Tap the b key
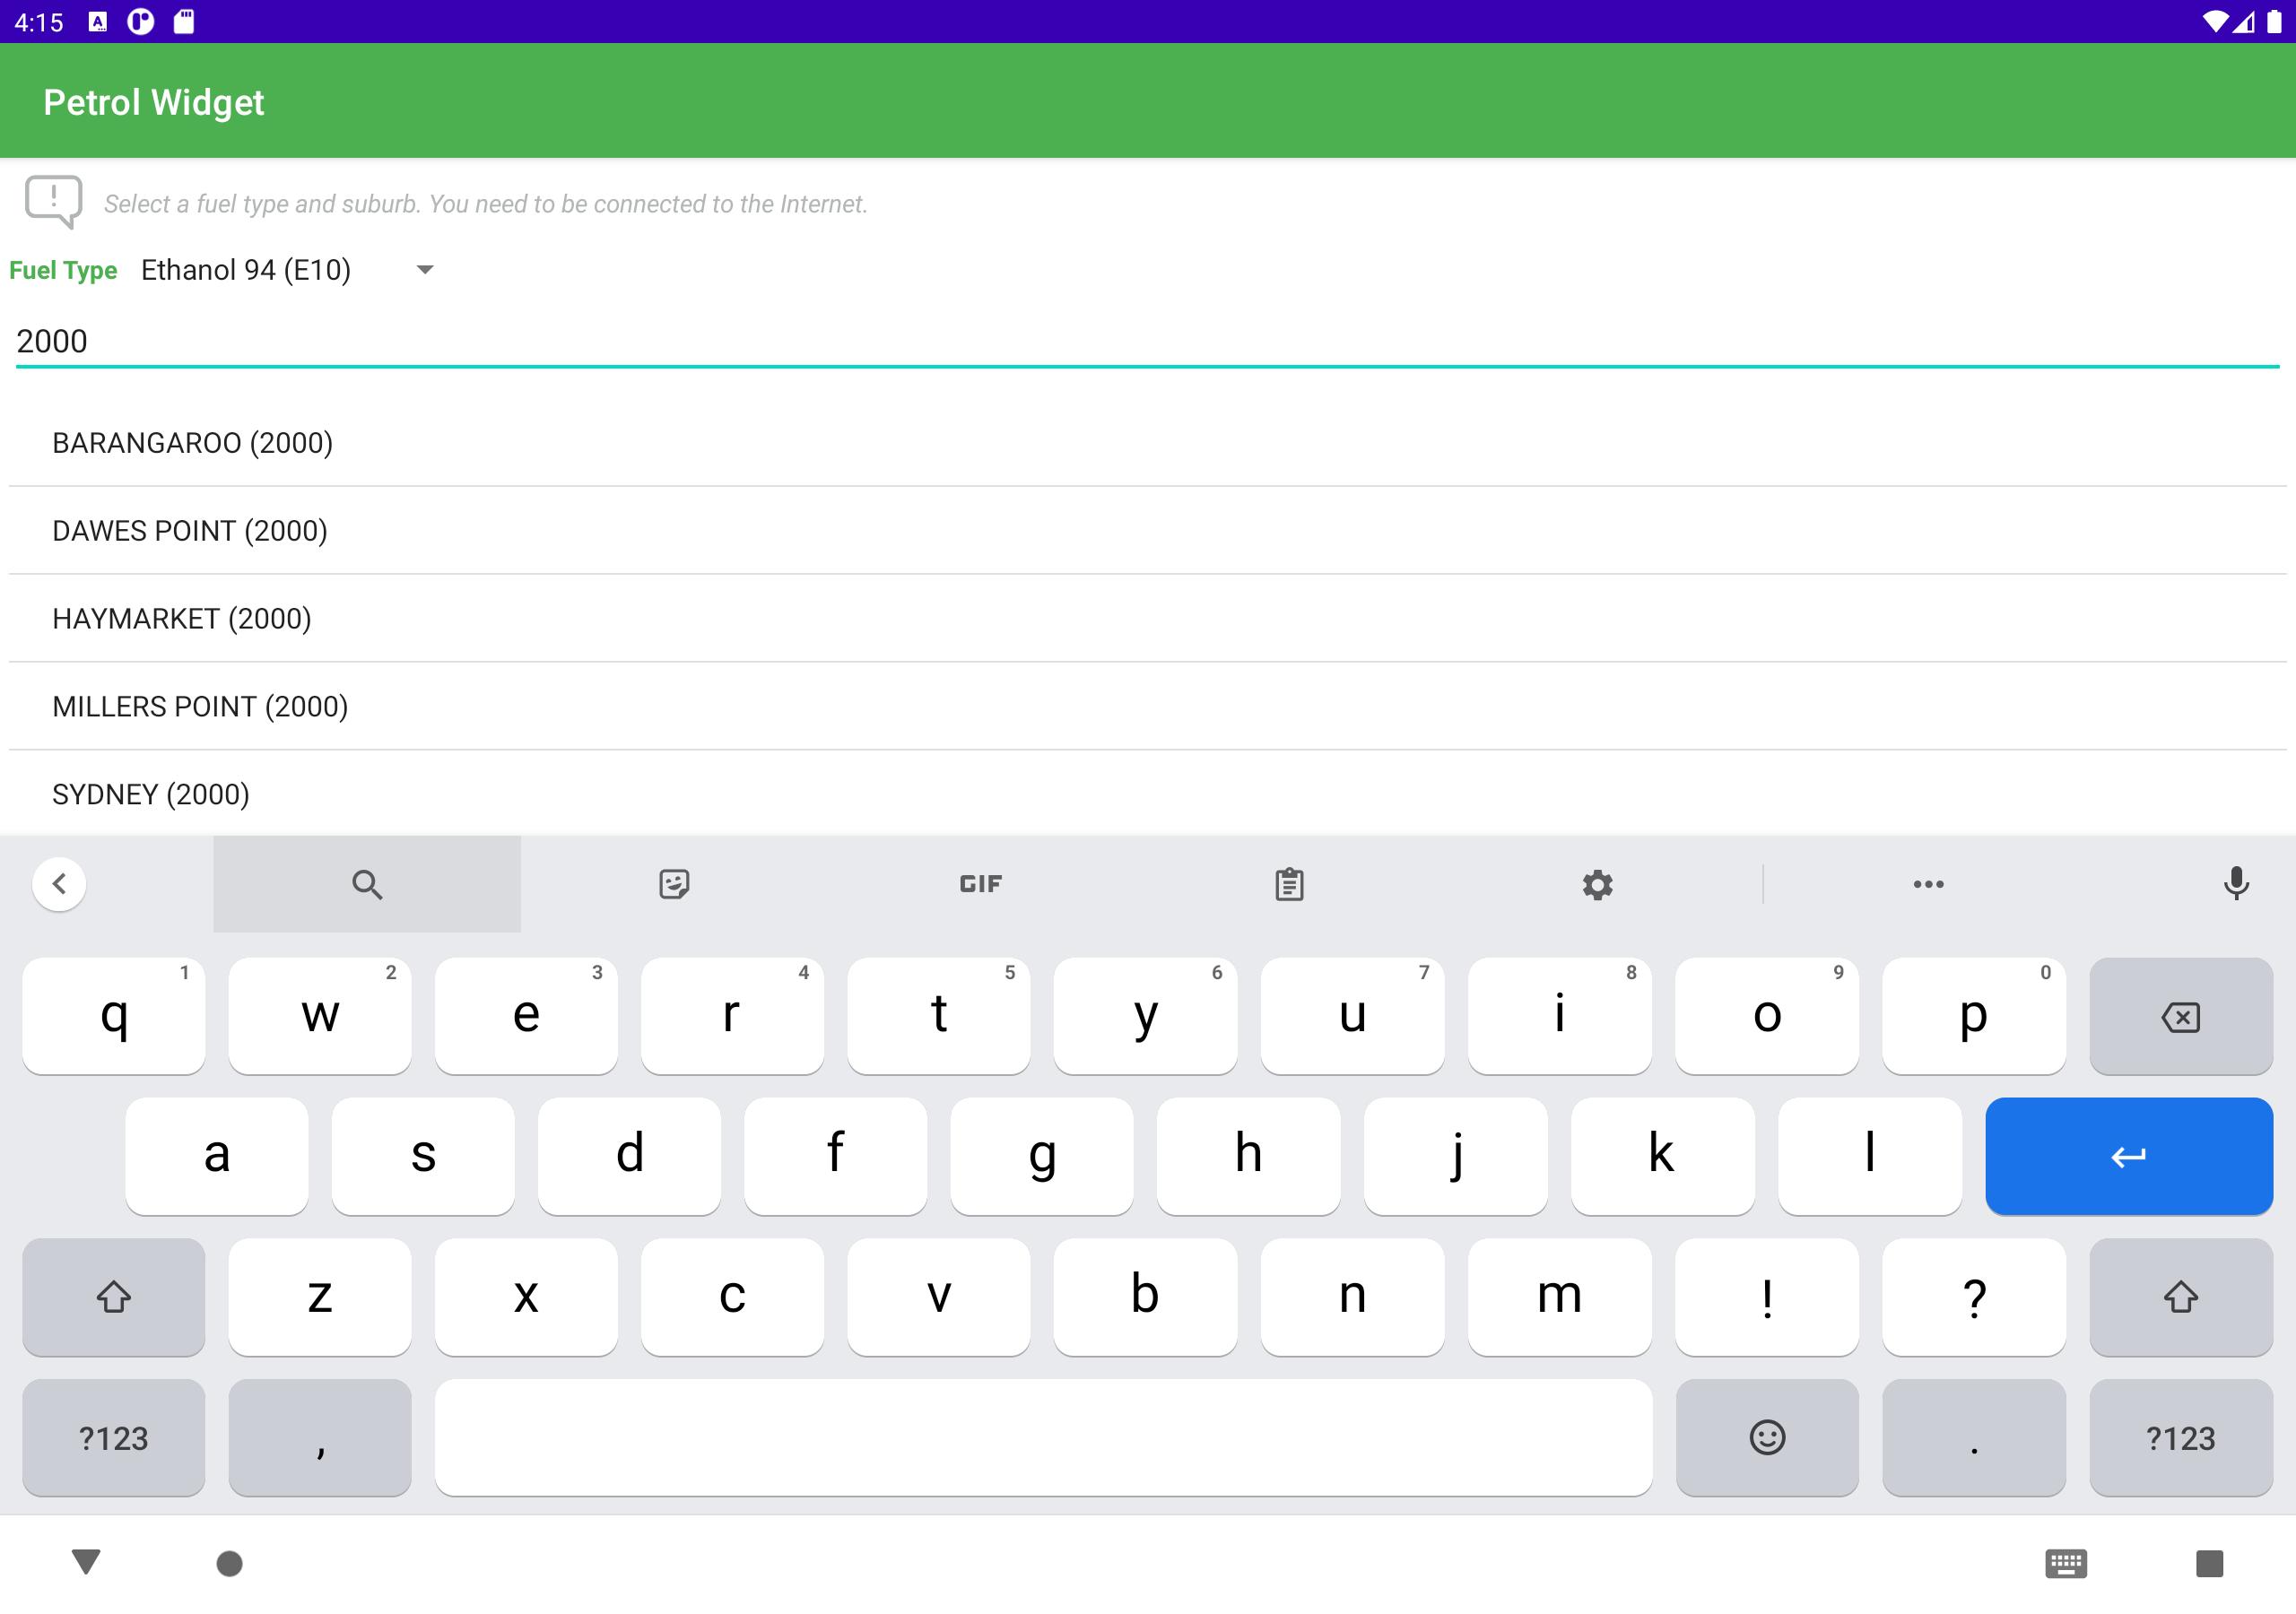Screen dimensions: 2296x1614 click(1145, 1297)
